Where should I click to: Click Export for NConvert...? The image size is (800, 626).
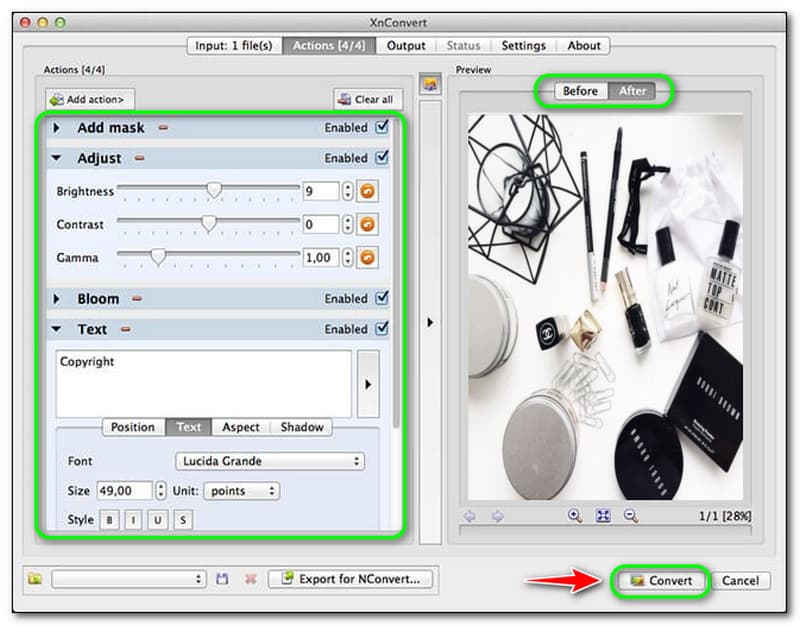[x=351, y=579]
